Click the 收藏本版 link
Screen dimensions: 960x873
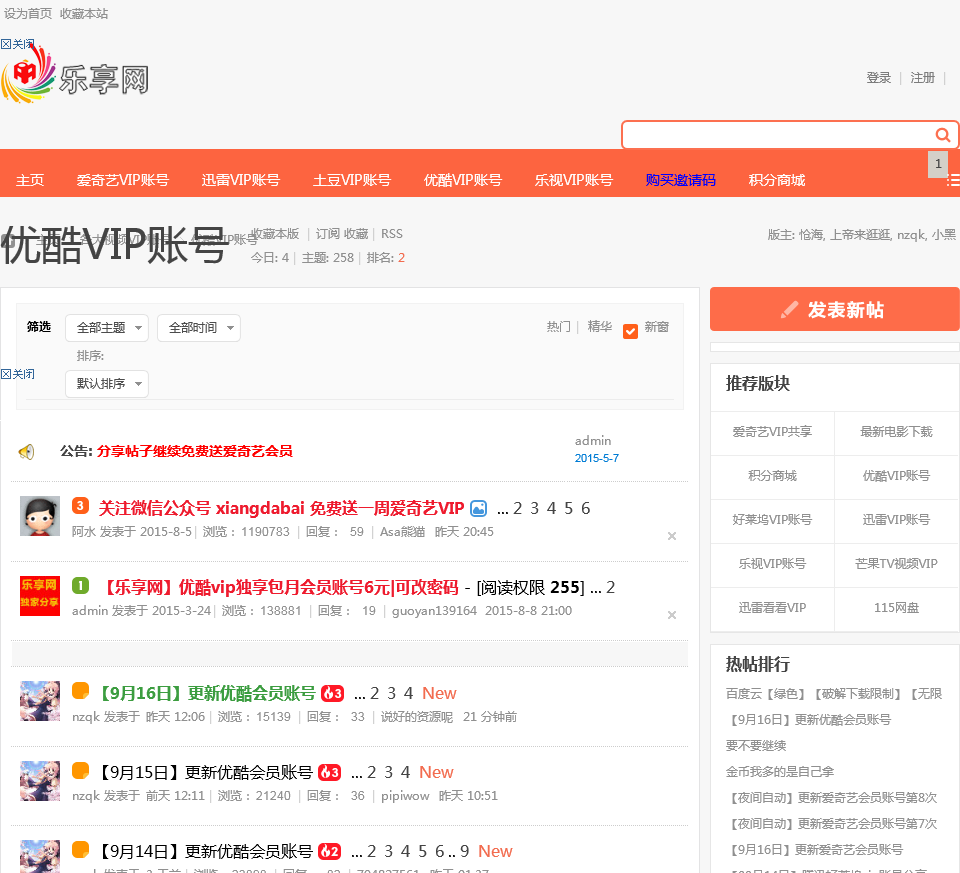(276, 234)
